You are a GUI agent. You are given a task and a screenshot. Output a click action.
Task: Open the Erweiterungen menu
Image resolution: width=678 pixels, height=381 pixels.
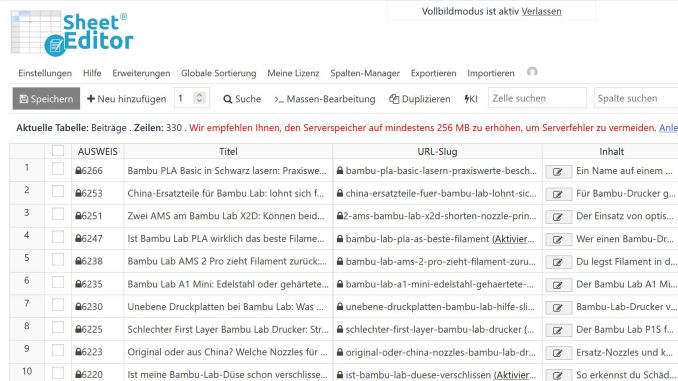click(x=141, y=74)
